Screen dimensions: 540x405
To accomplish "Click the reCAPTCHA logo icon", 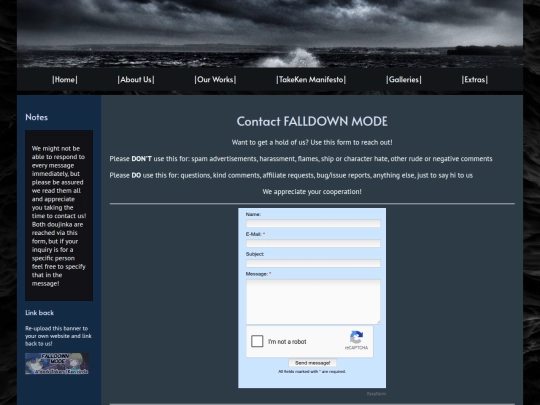I will [x=356, y=338].
